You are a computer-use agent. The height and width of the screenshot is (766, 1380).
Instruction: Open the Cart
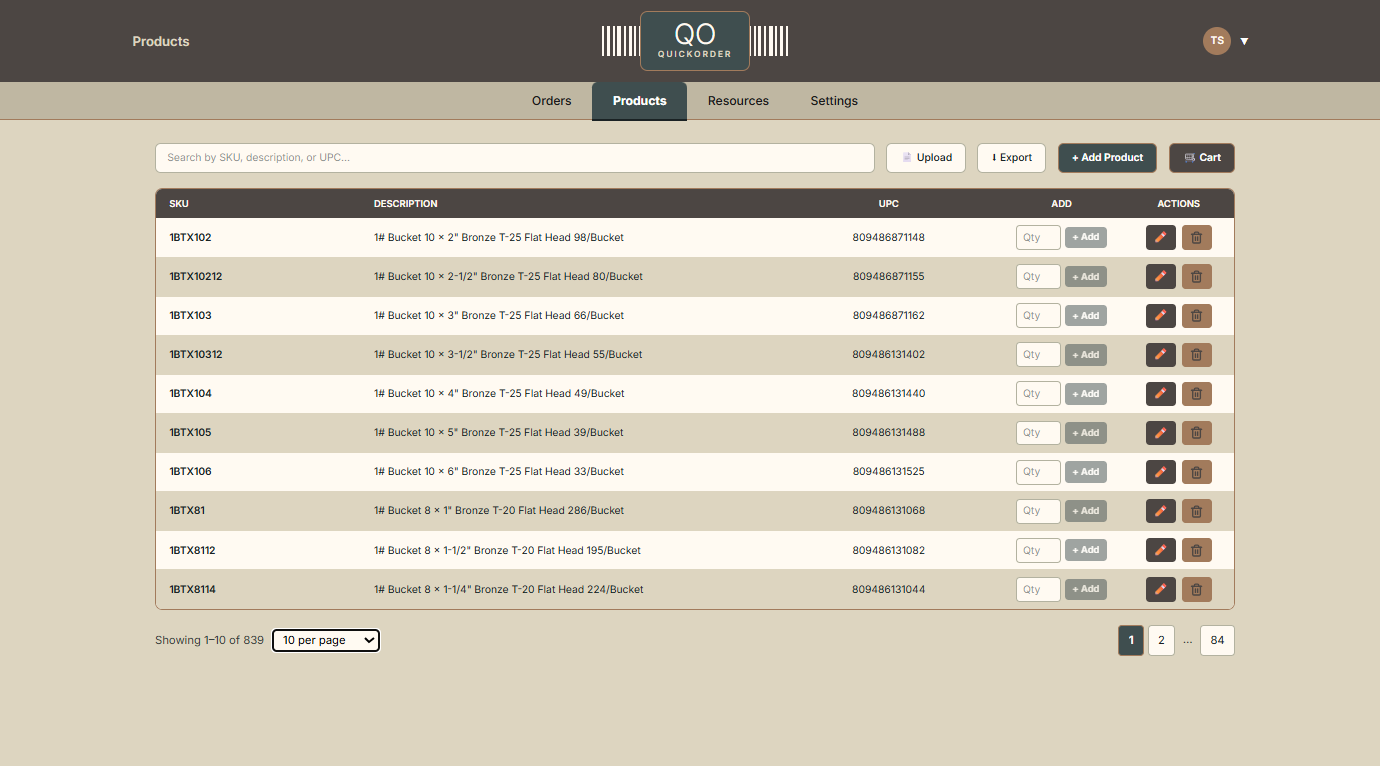click(1201, 158)
